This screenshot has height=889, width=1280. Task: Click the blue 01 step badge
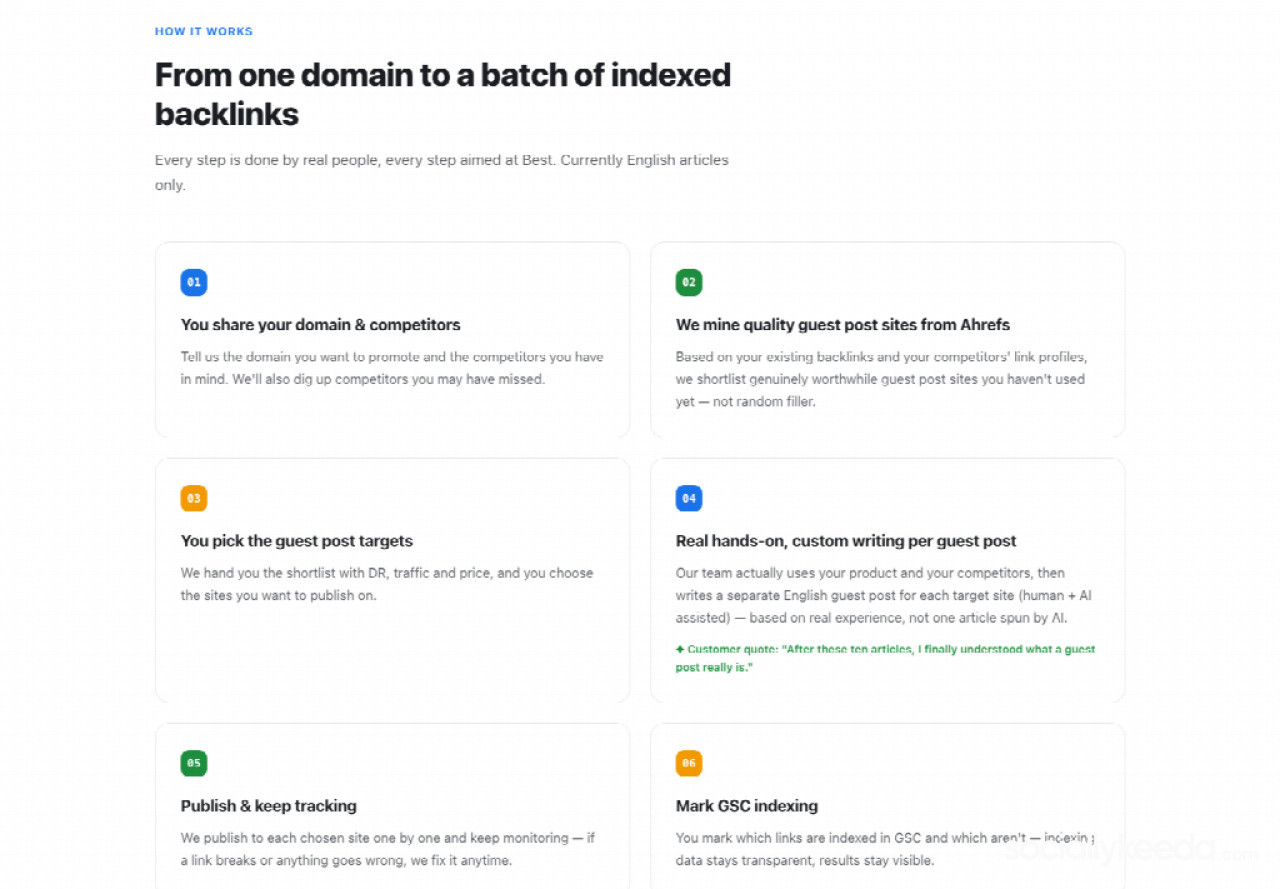click(194, 283)
